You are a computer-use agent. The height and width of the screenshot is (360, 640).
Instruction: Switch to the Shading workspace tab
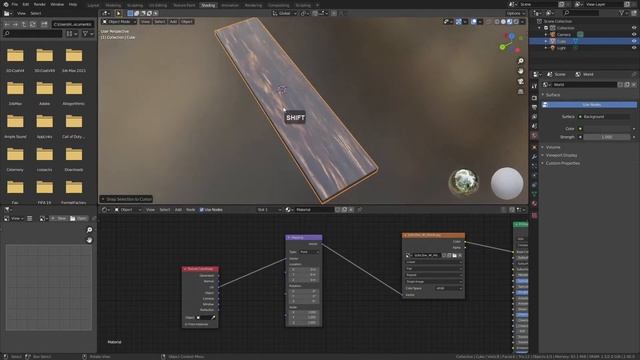208,5
